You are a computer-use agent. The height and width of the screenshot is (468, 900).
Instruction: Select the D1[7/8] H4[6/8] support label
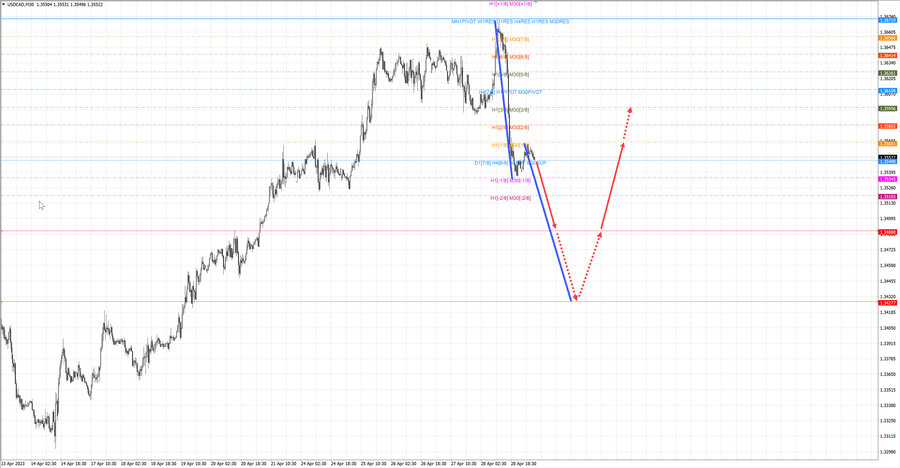(x=491, y=163)
